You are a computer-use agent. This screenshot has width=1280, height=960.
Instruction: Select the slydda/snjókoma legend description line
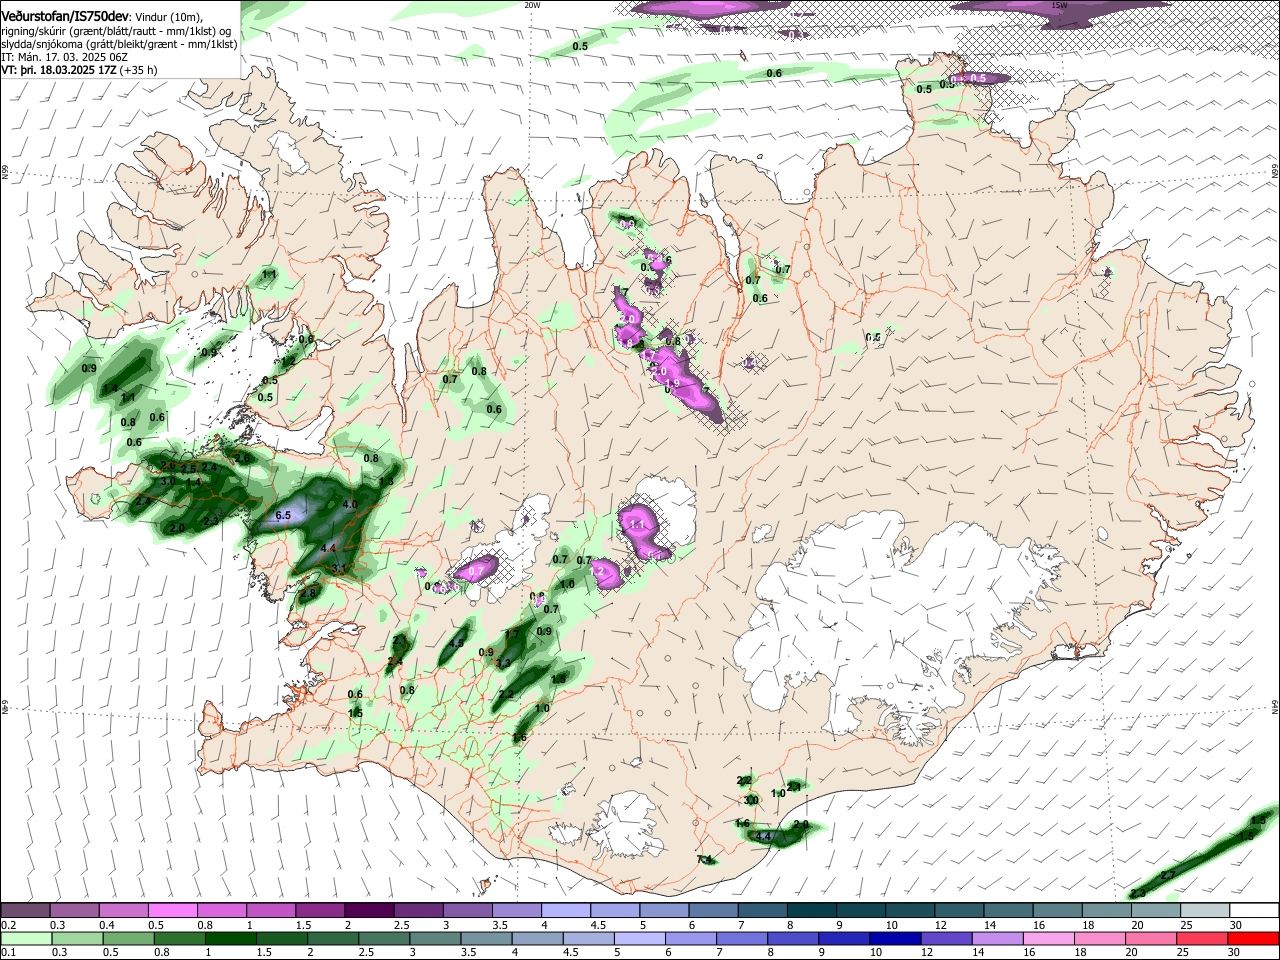tap(119, 45)
